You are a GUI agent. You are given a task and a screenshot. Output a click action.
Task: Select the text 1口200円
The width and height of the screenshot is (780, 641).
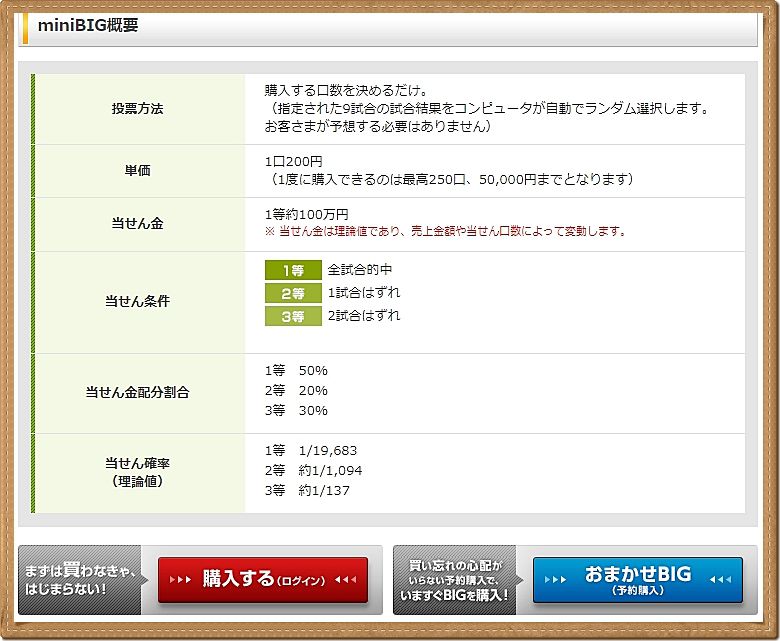pos(293,161)
